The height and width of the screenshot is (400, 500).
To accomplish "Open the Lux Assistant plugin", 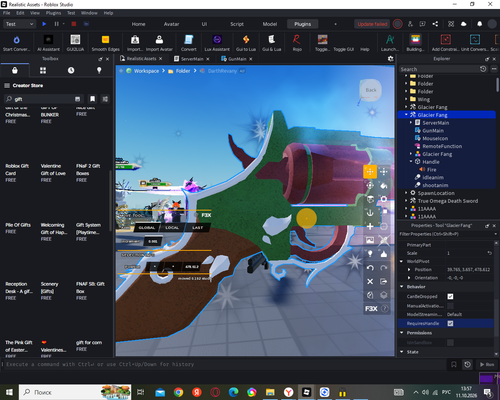I will point(217,43).
